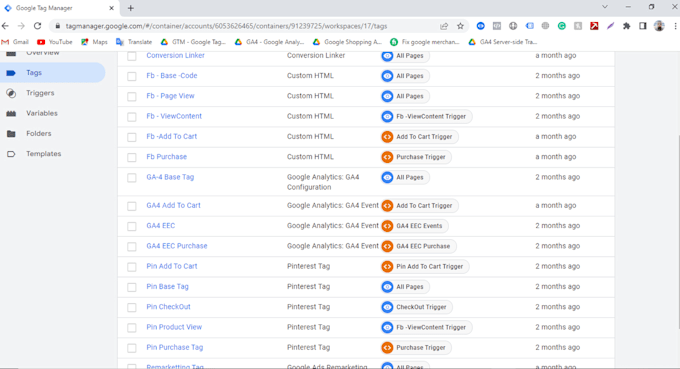680x369 pixels.
Task: Click trigger icon in Pin Product View row
Action: click(387, 327)
